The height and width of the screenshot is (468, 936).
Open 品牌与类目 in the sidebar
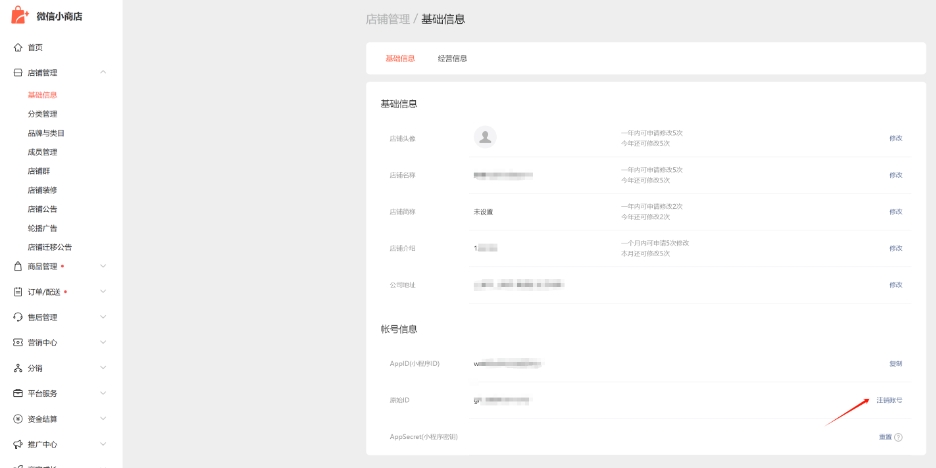tap(46, 133)
